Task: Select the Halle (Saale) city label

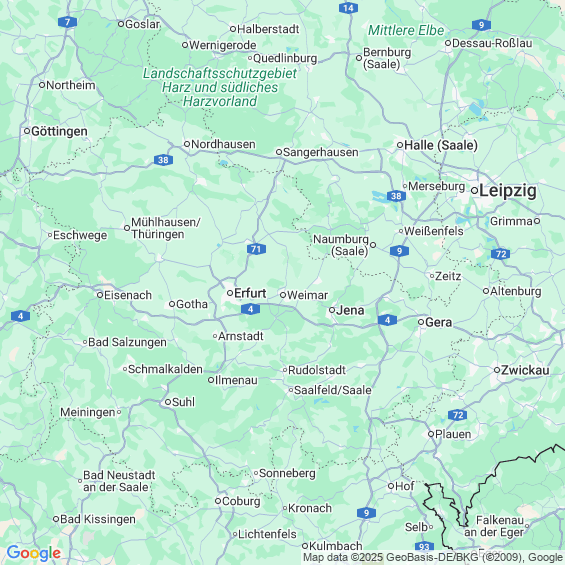Action: 441,145
